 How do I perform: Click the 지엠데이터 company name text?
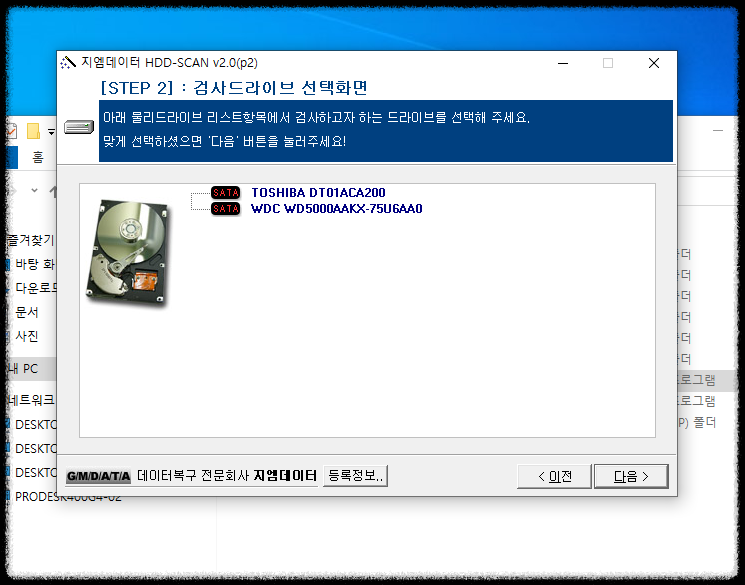pos(285,476)
